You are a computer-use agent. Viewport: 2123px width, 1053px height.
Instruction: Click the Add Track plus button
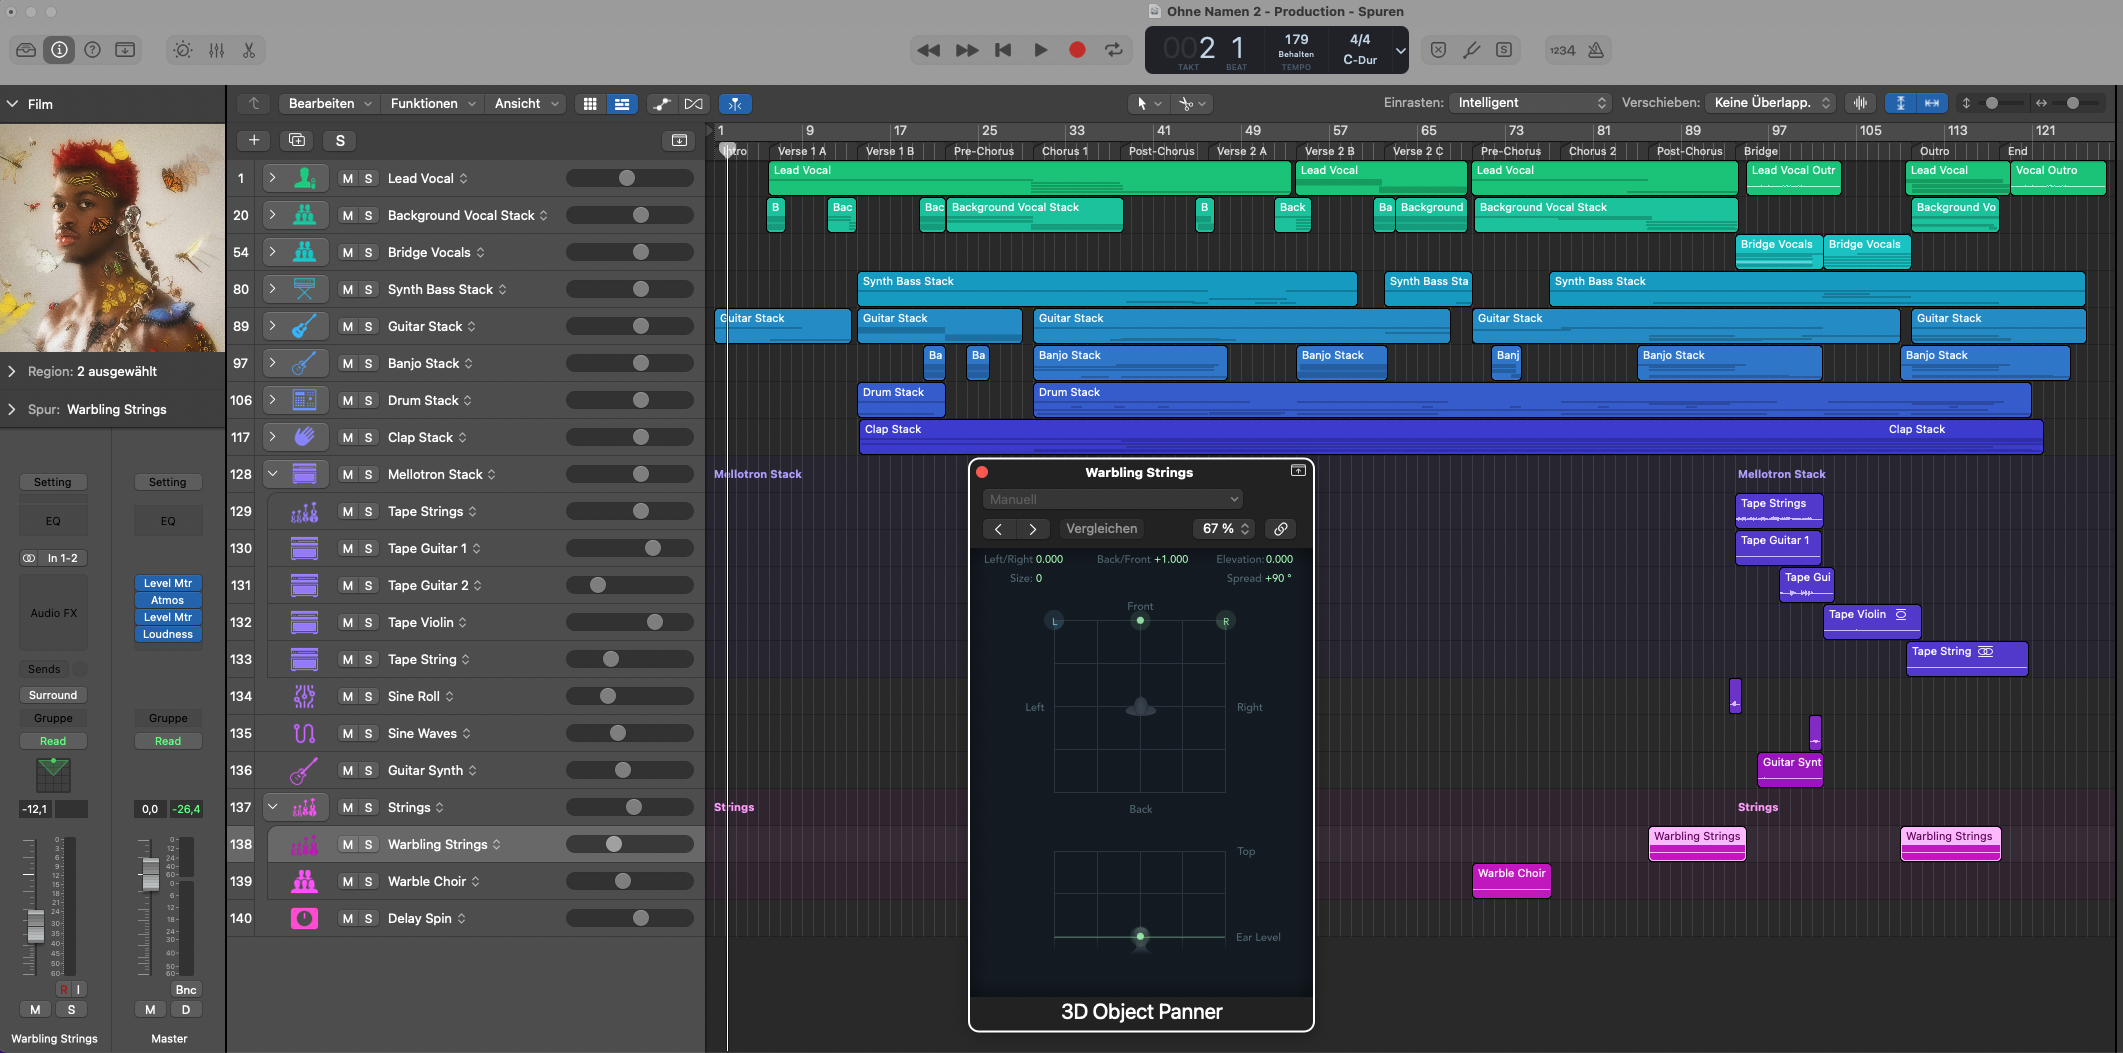pos(254,141)
